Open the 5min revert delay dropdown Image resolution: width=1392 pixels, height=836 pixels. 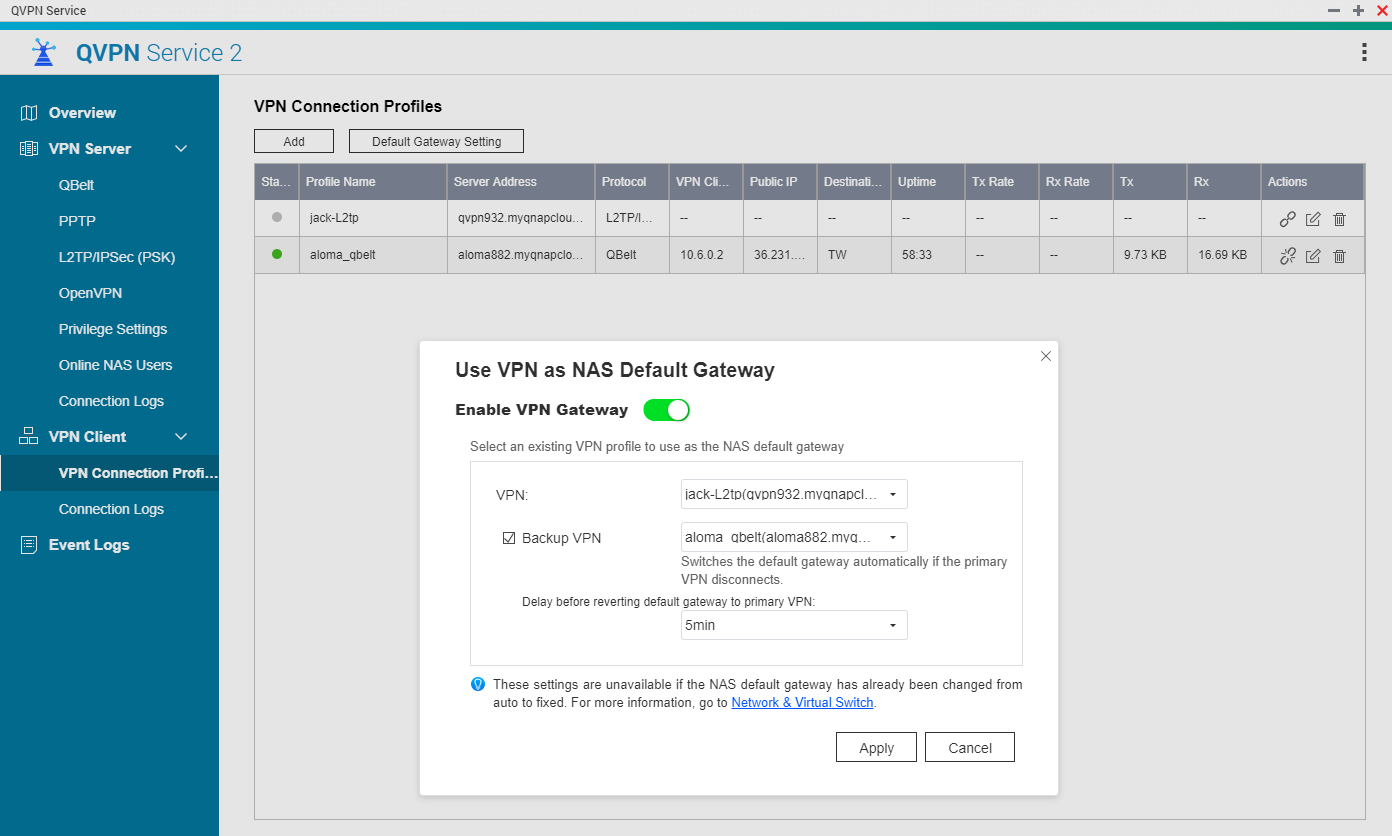click(x=794, y=625)
